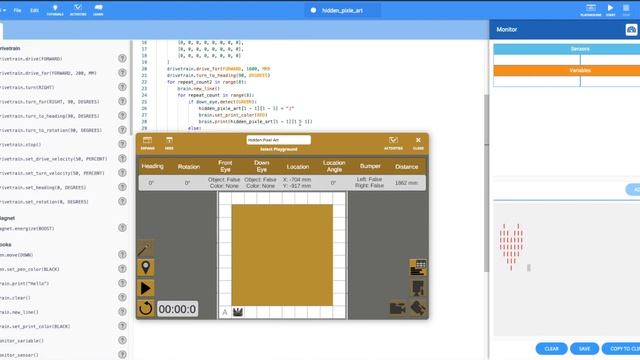Toggle the pen draw tool in playground
This screenshot has width=640, height=360.
145,249
